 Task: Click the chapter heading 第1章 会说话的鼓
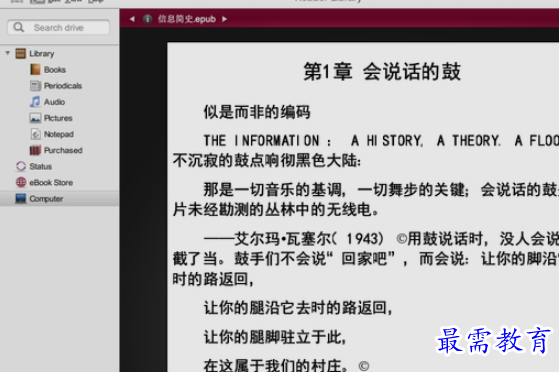[x=382, y=71]
